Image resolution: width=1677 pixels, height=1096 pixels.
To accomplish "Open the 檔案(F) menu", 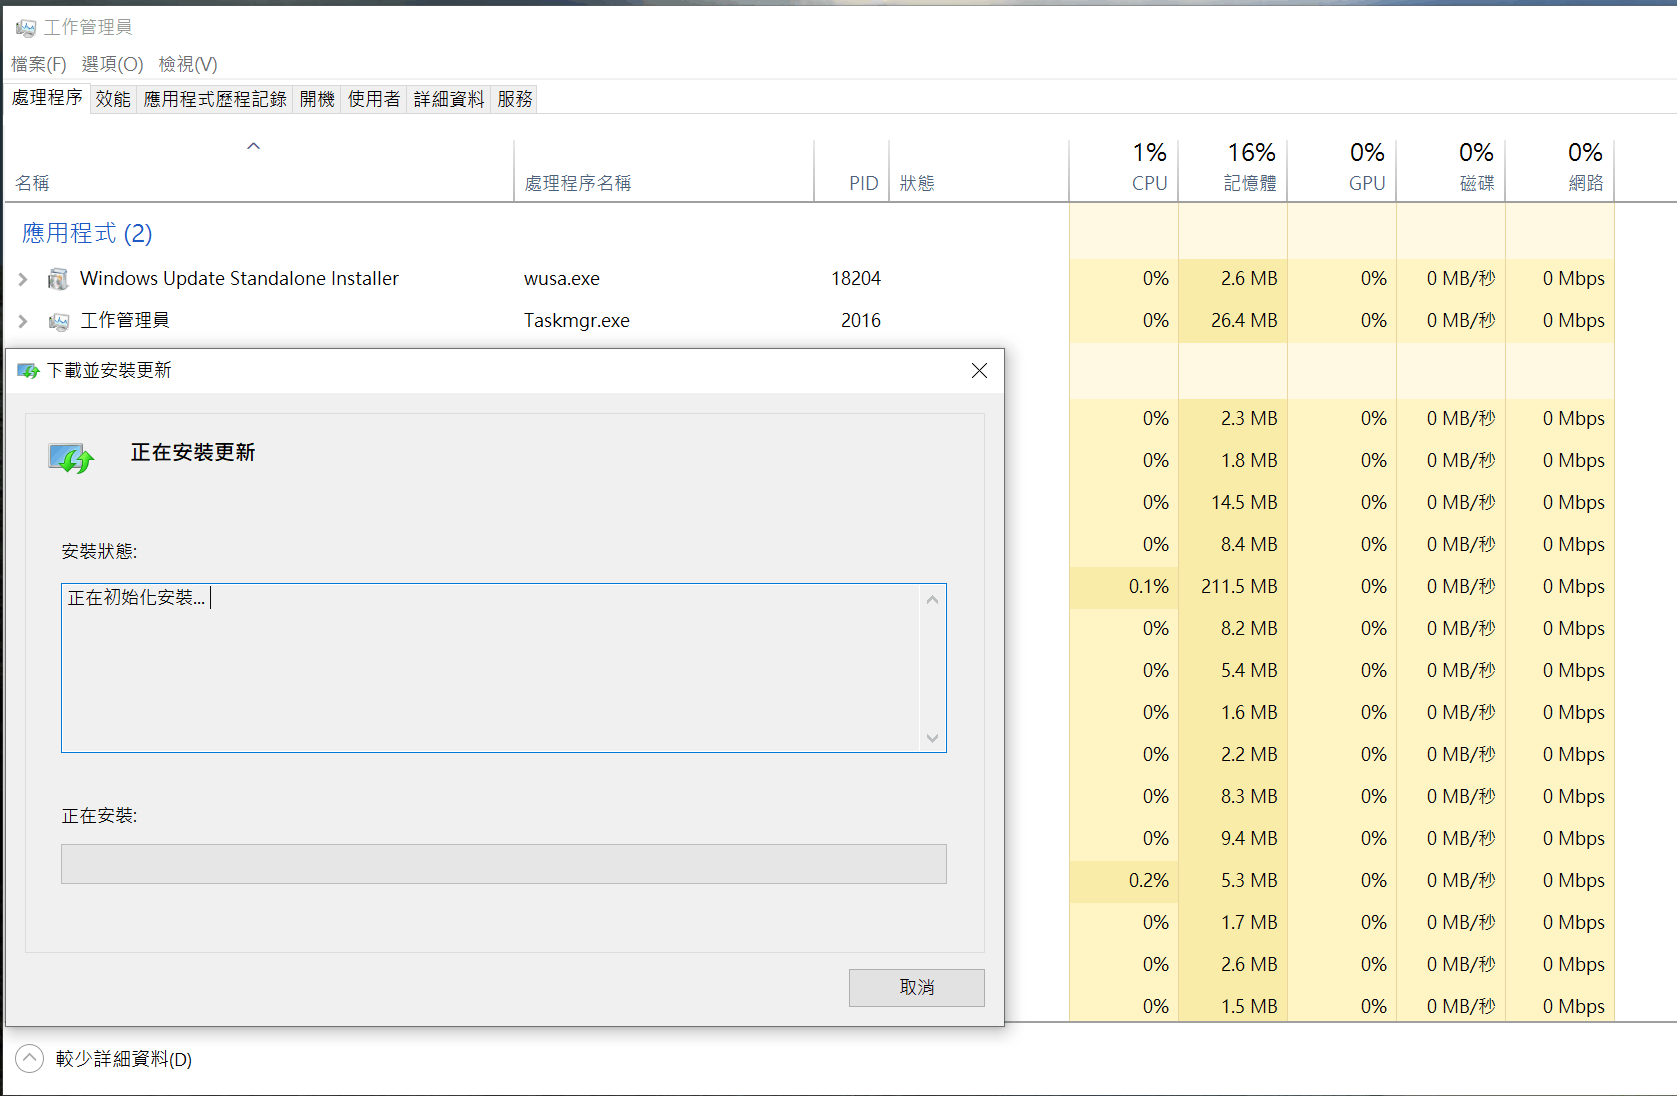I will 39,64.
